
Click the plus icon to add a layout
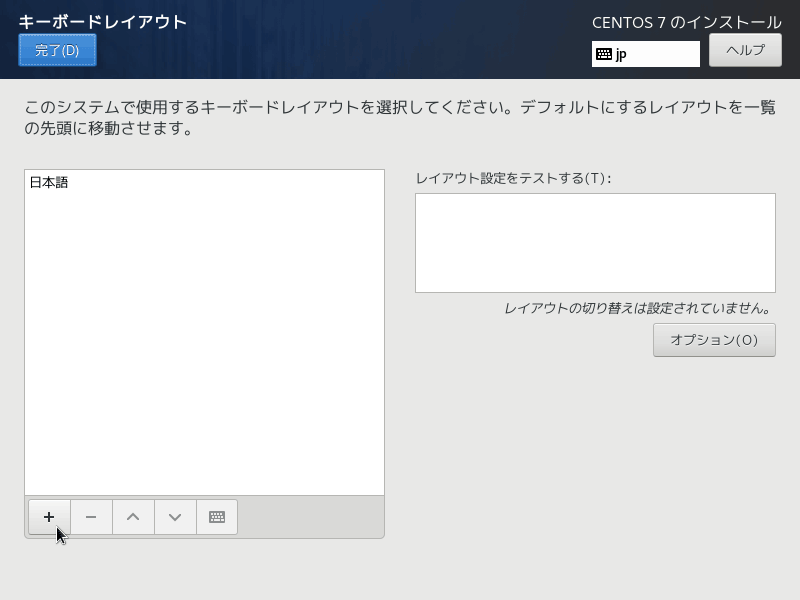point(49,517)
